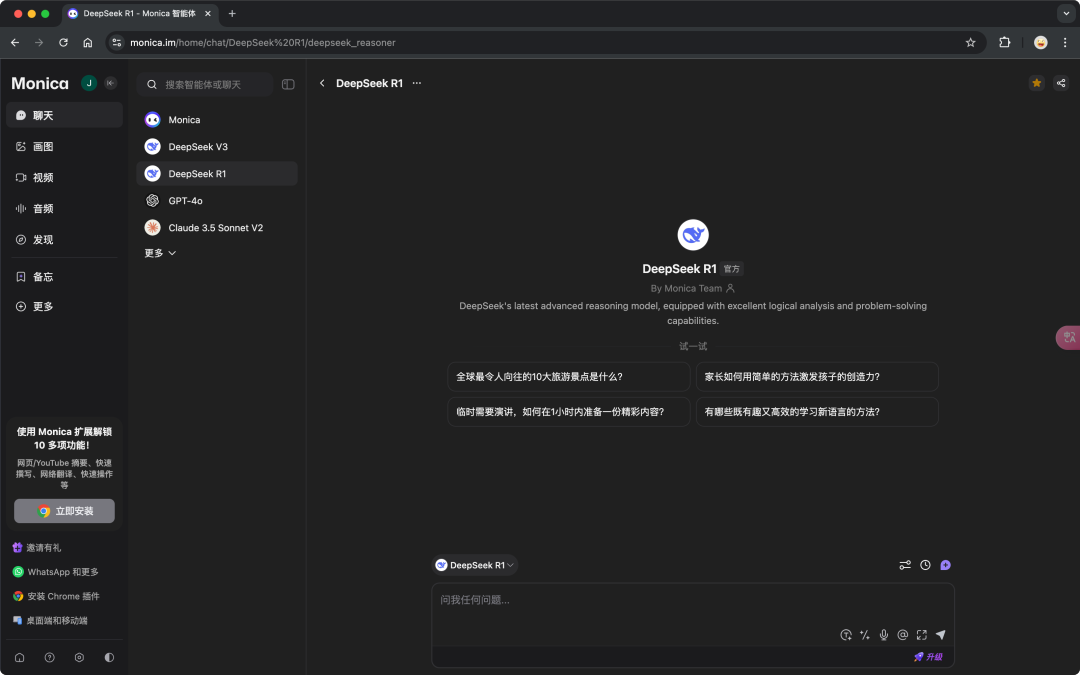Expand the 更多 list in the agent sidebar
1080x675 pixels.
(x=158, y=253)
